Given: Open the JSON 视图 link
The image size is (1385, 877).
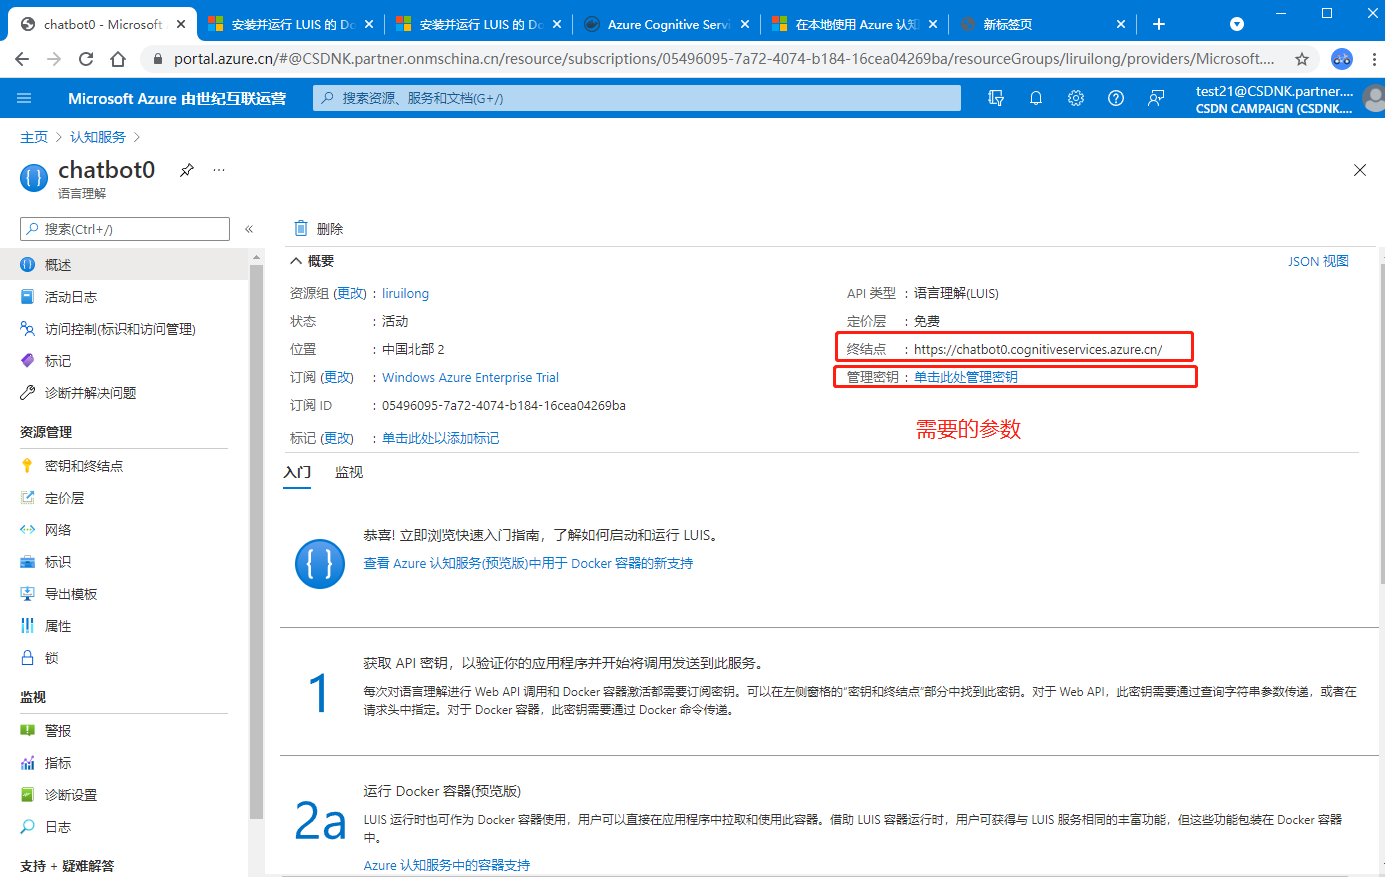Looking at the screenshot, I should 1318,261.
